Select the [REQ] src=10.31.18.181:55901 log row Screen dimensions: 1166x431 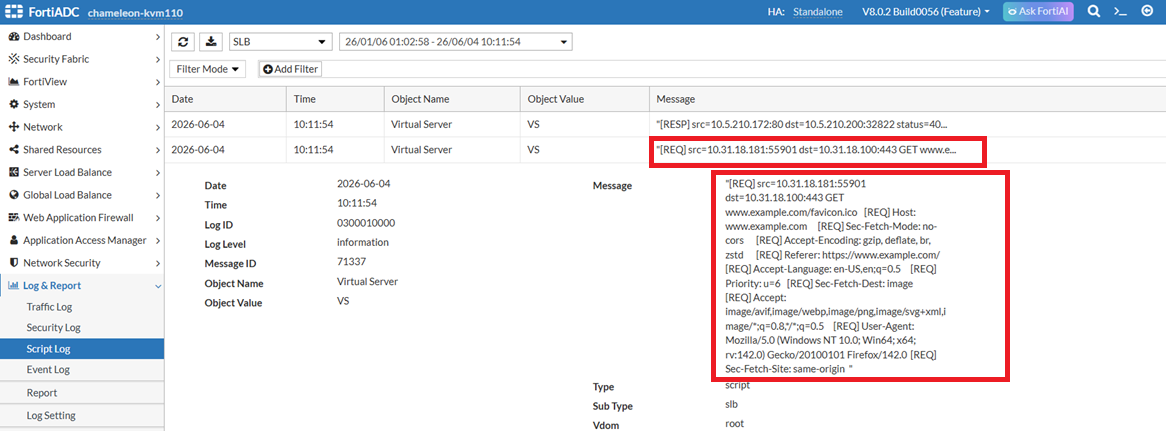pos(666,149)
